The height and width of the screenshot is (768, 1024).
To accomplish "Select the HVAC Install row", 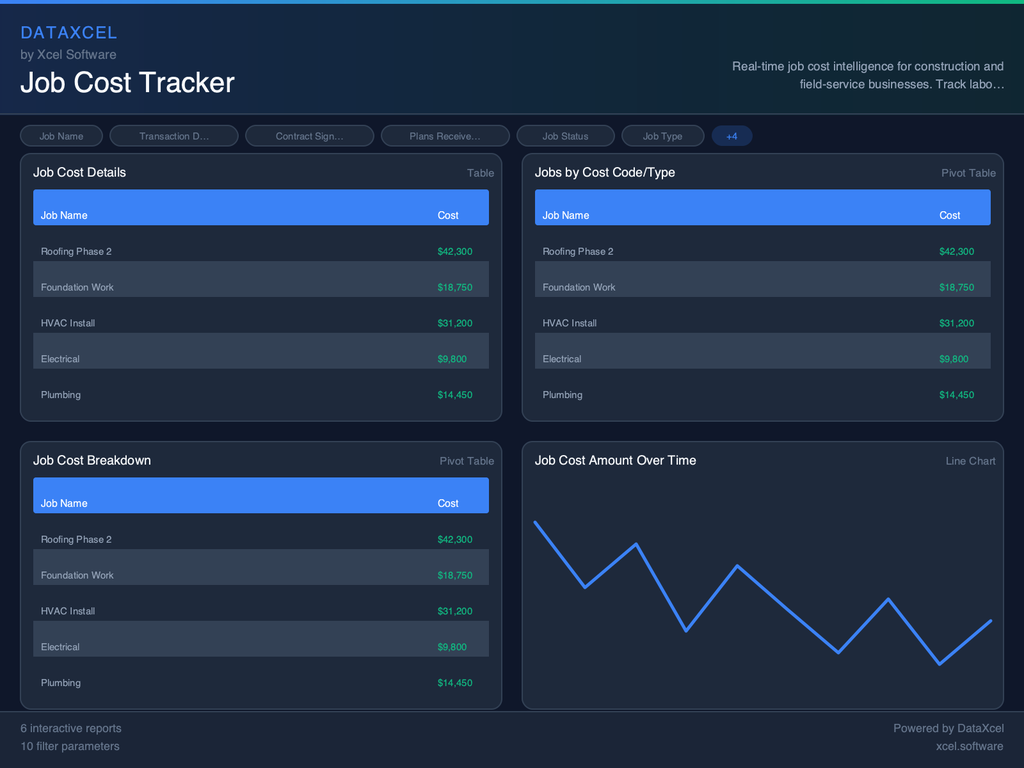I will pos(261,323).
